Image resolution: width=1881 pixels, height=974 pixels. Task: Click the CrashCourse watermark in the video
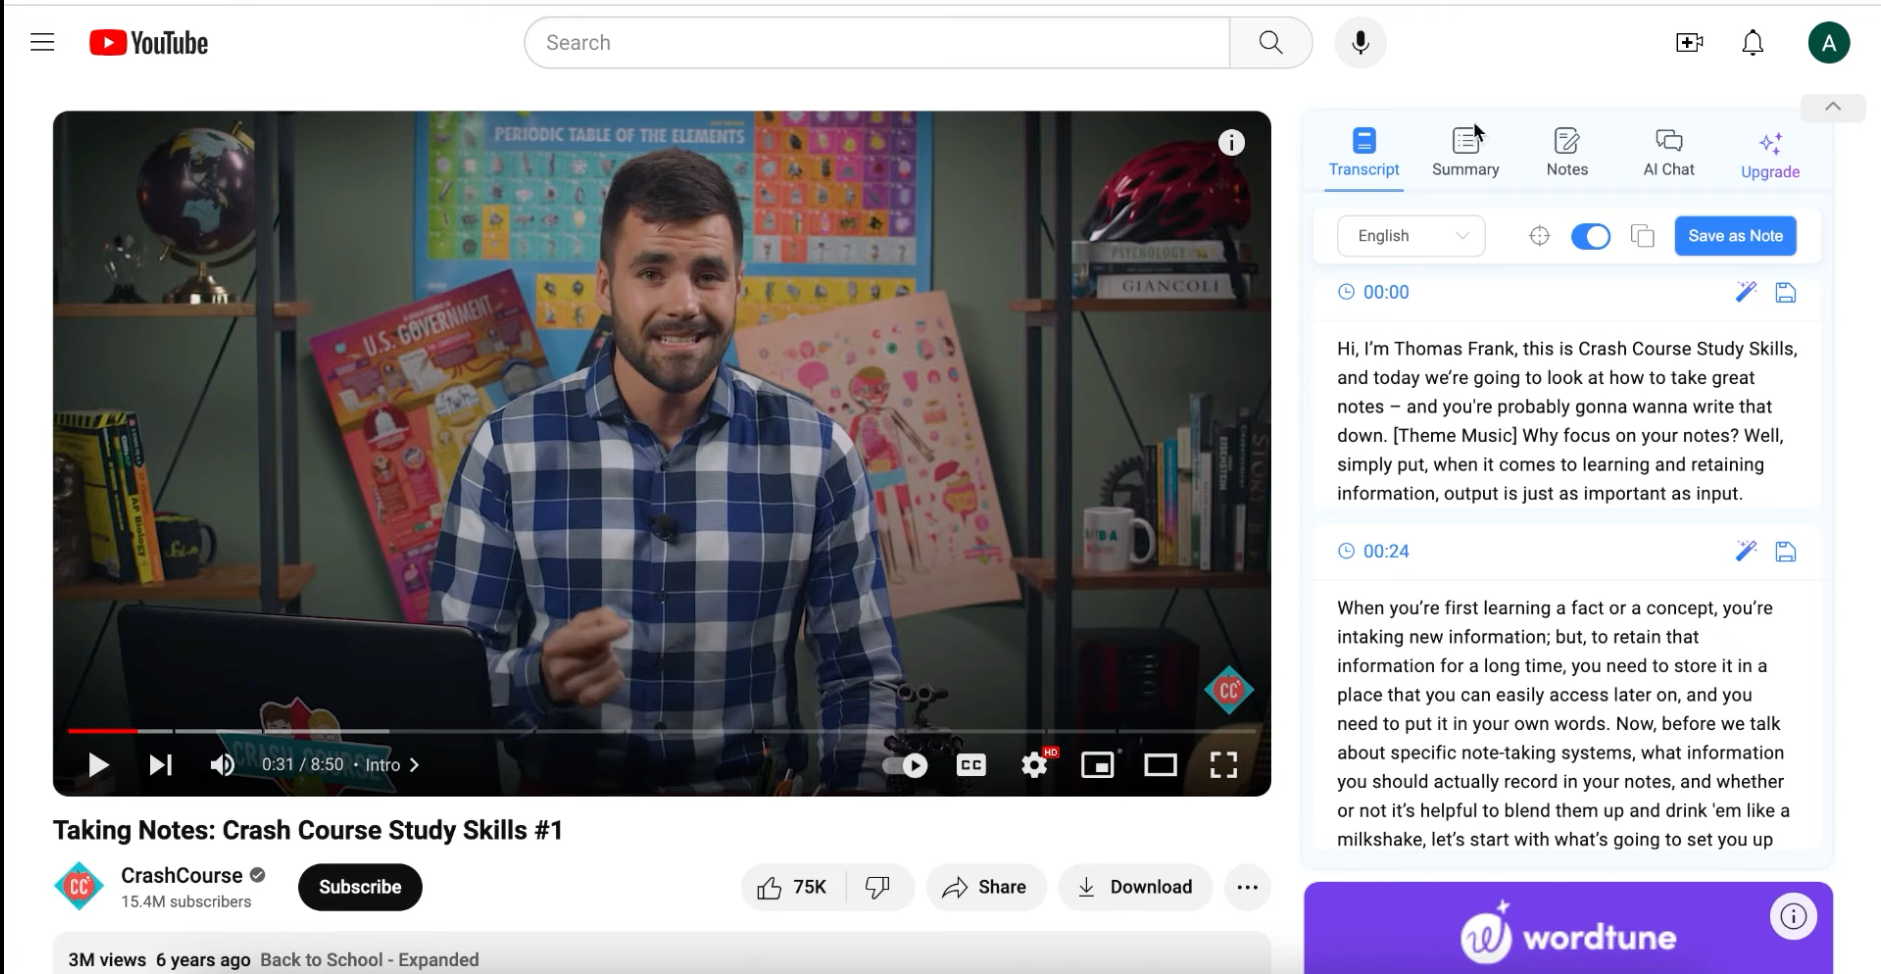(x=1229, y=690)
